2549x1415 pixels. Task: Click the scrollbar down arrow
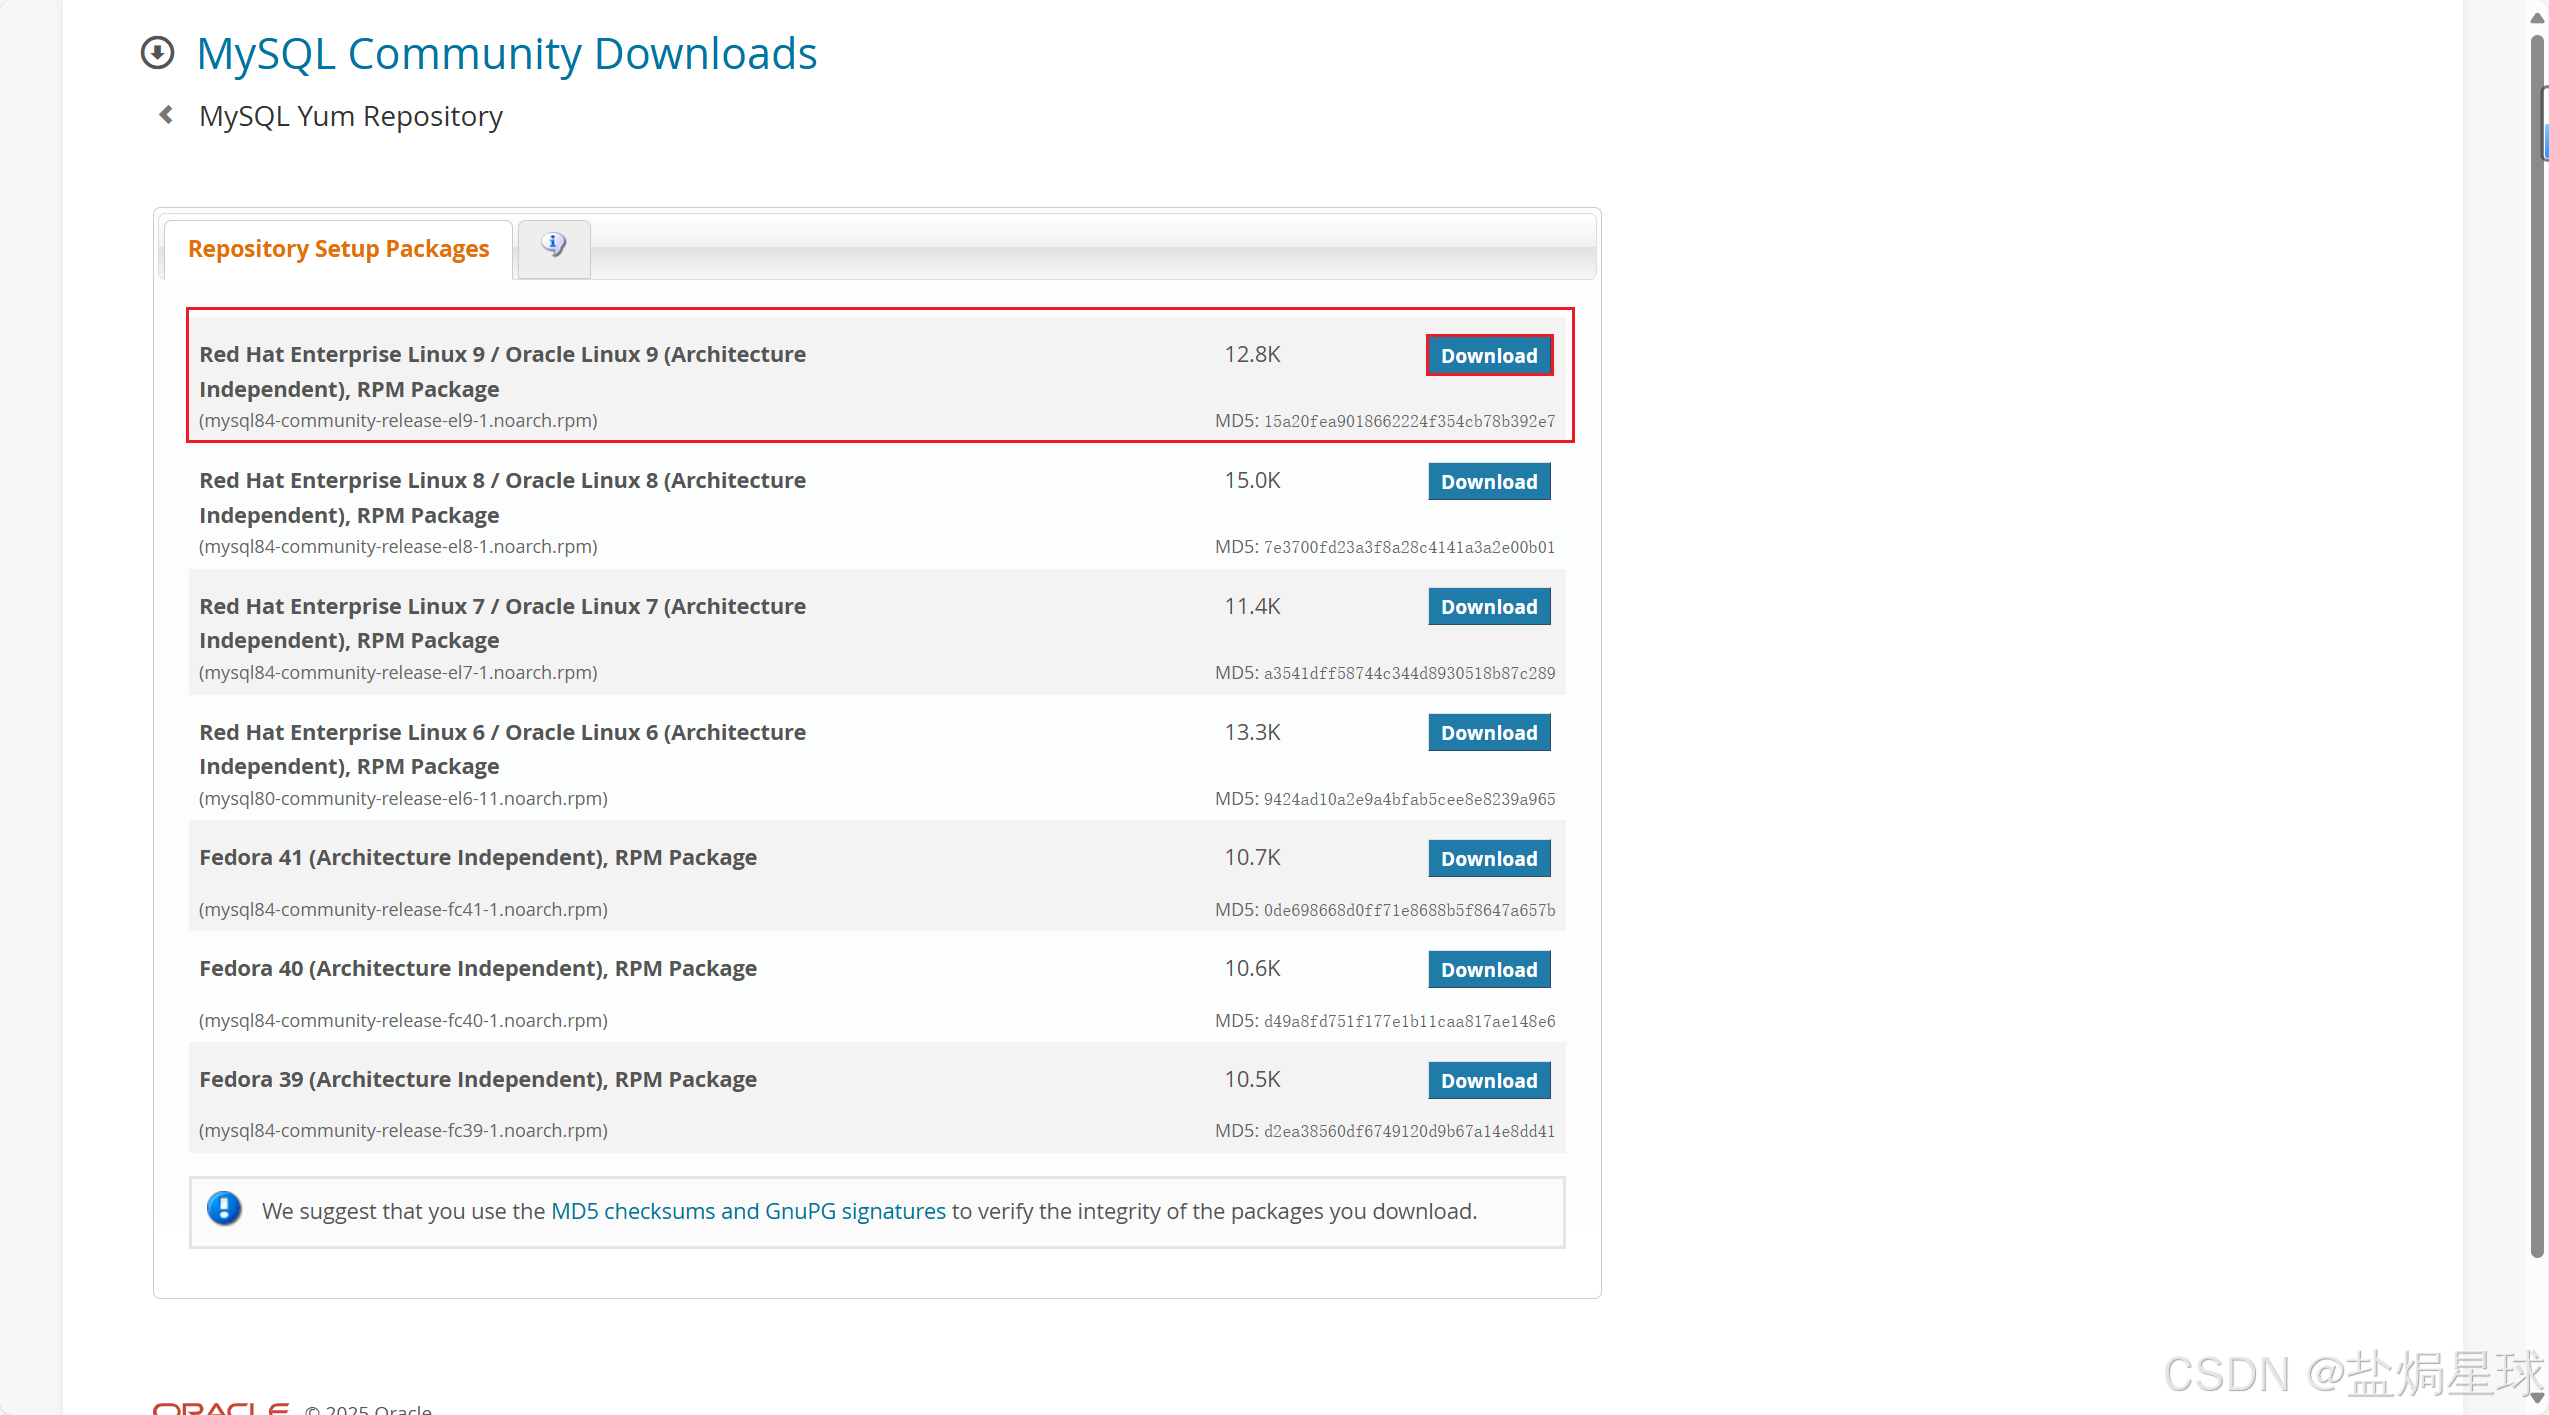2538,1397
